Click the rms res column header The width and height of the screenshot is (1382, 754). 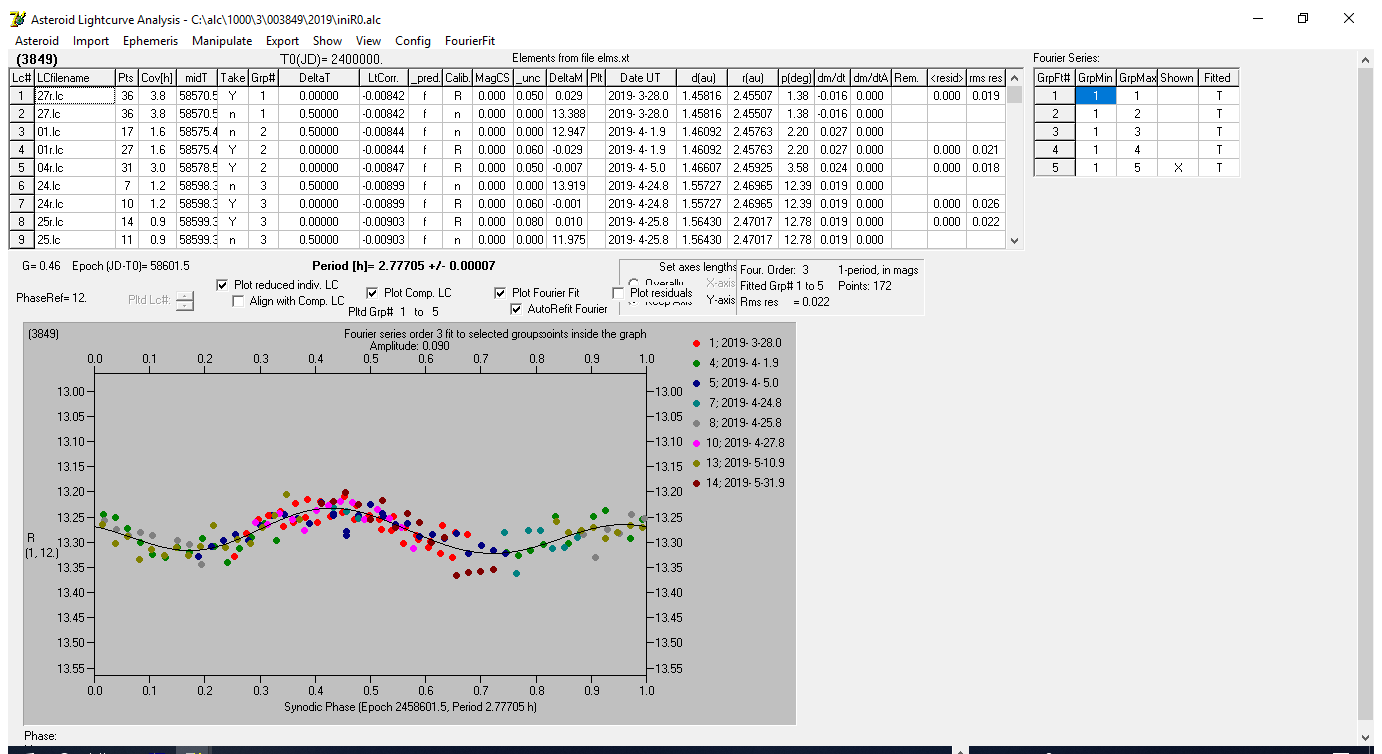tap(985, 77)
